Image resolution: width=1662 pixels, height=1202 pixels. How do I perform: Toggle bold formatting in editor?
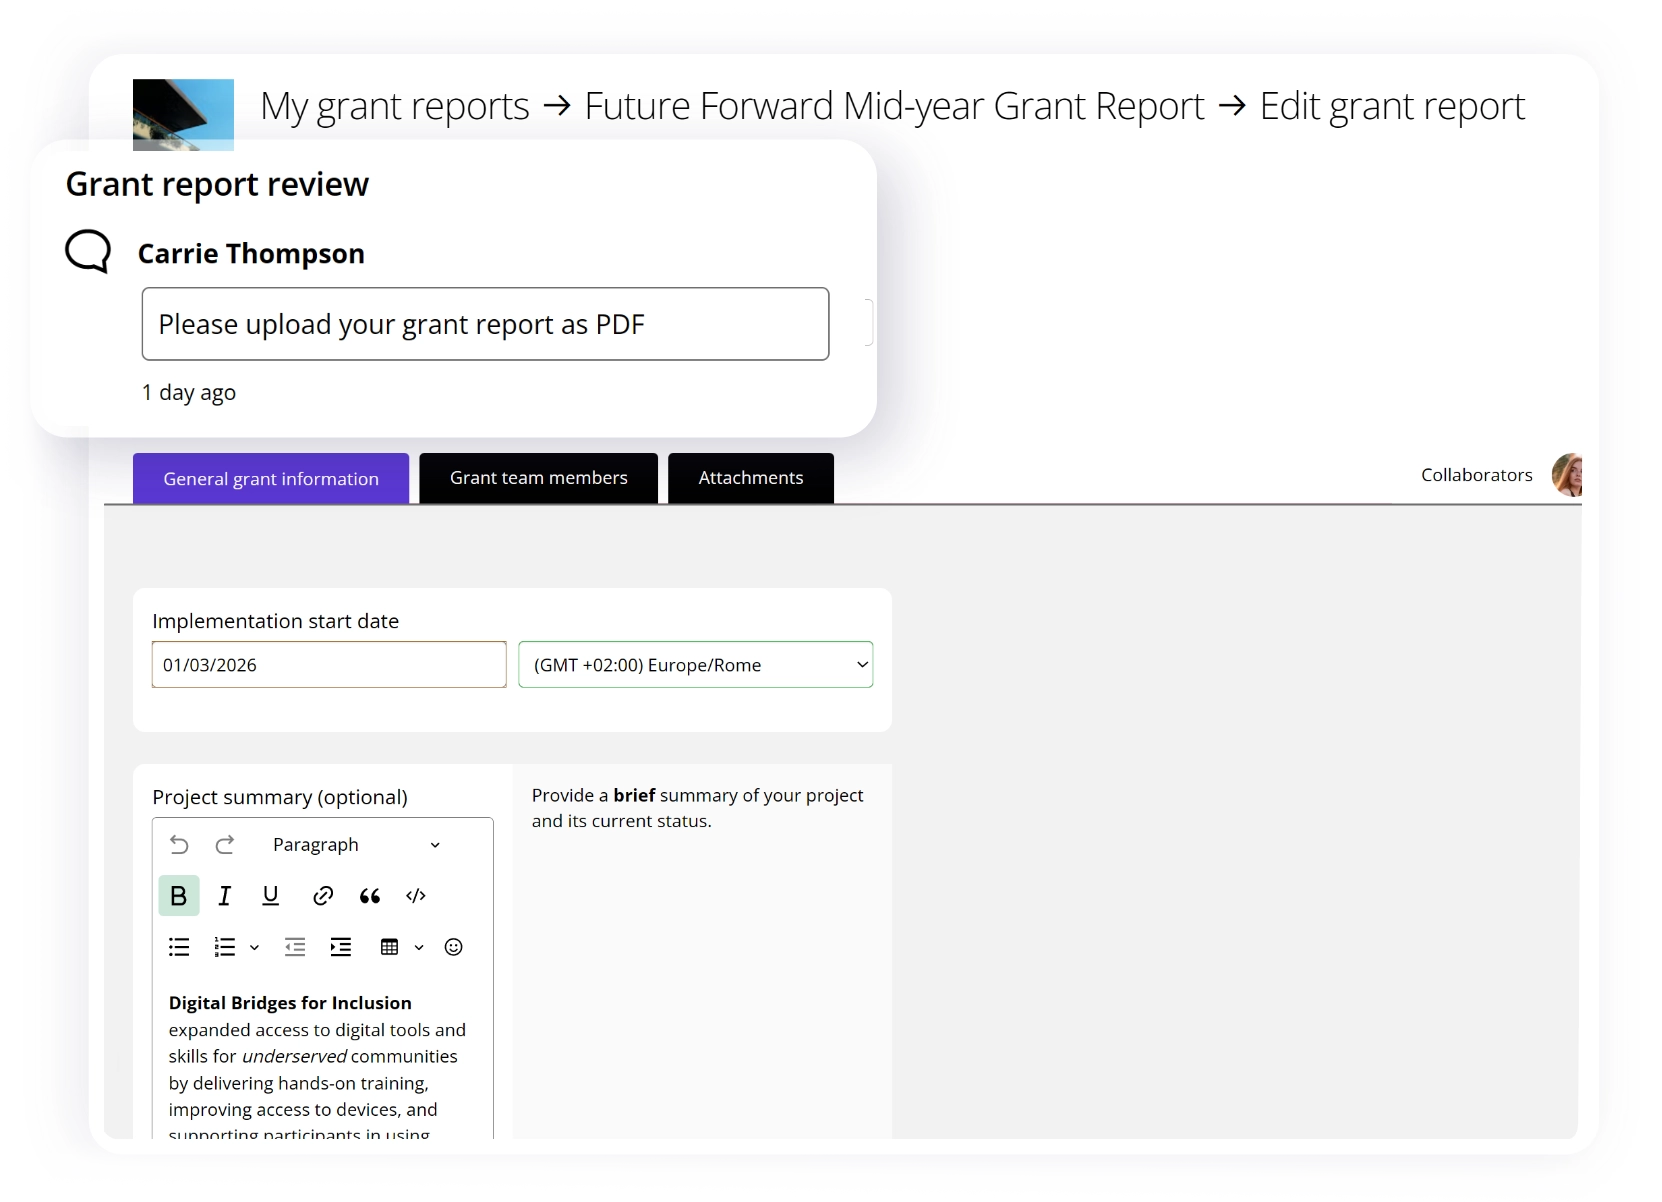(179, 896)
